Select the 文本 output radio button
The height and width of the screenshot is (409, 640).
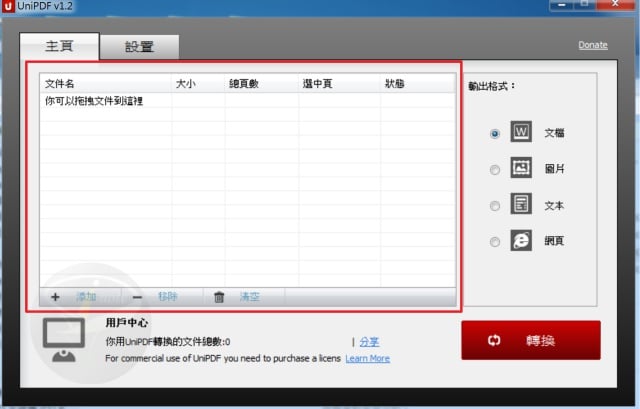495,206
